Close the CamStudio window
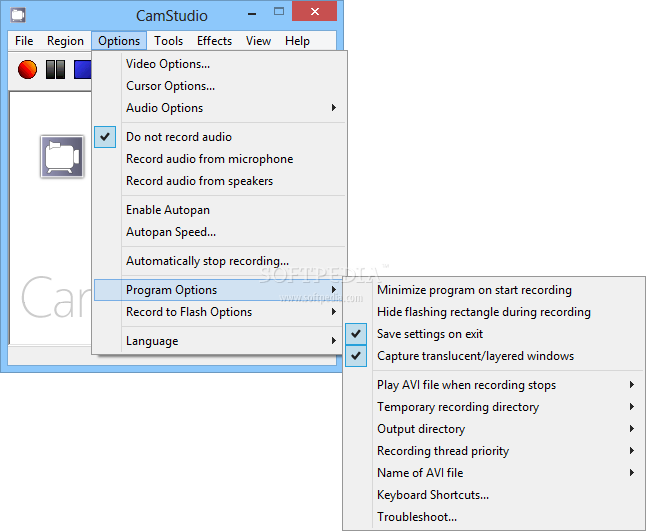This screenshot has height=531, width=646. (x=315, y=12)
